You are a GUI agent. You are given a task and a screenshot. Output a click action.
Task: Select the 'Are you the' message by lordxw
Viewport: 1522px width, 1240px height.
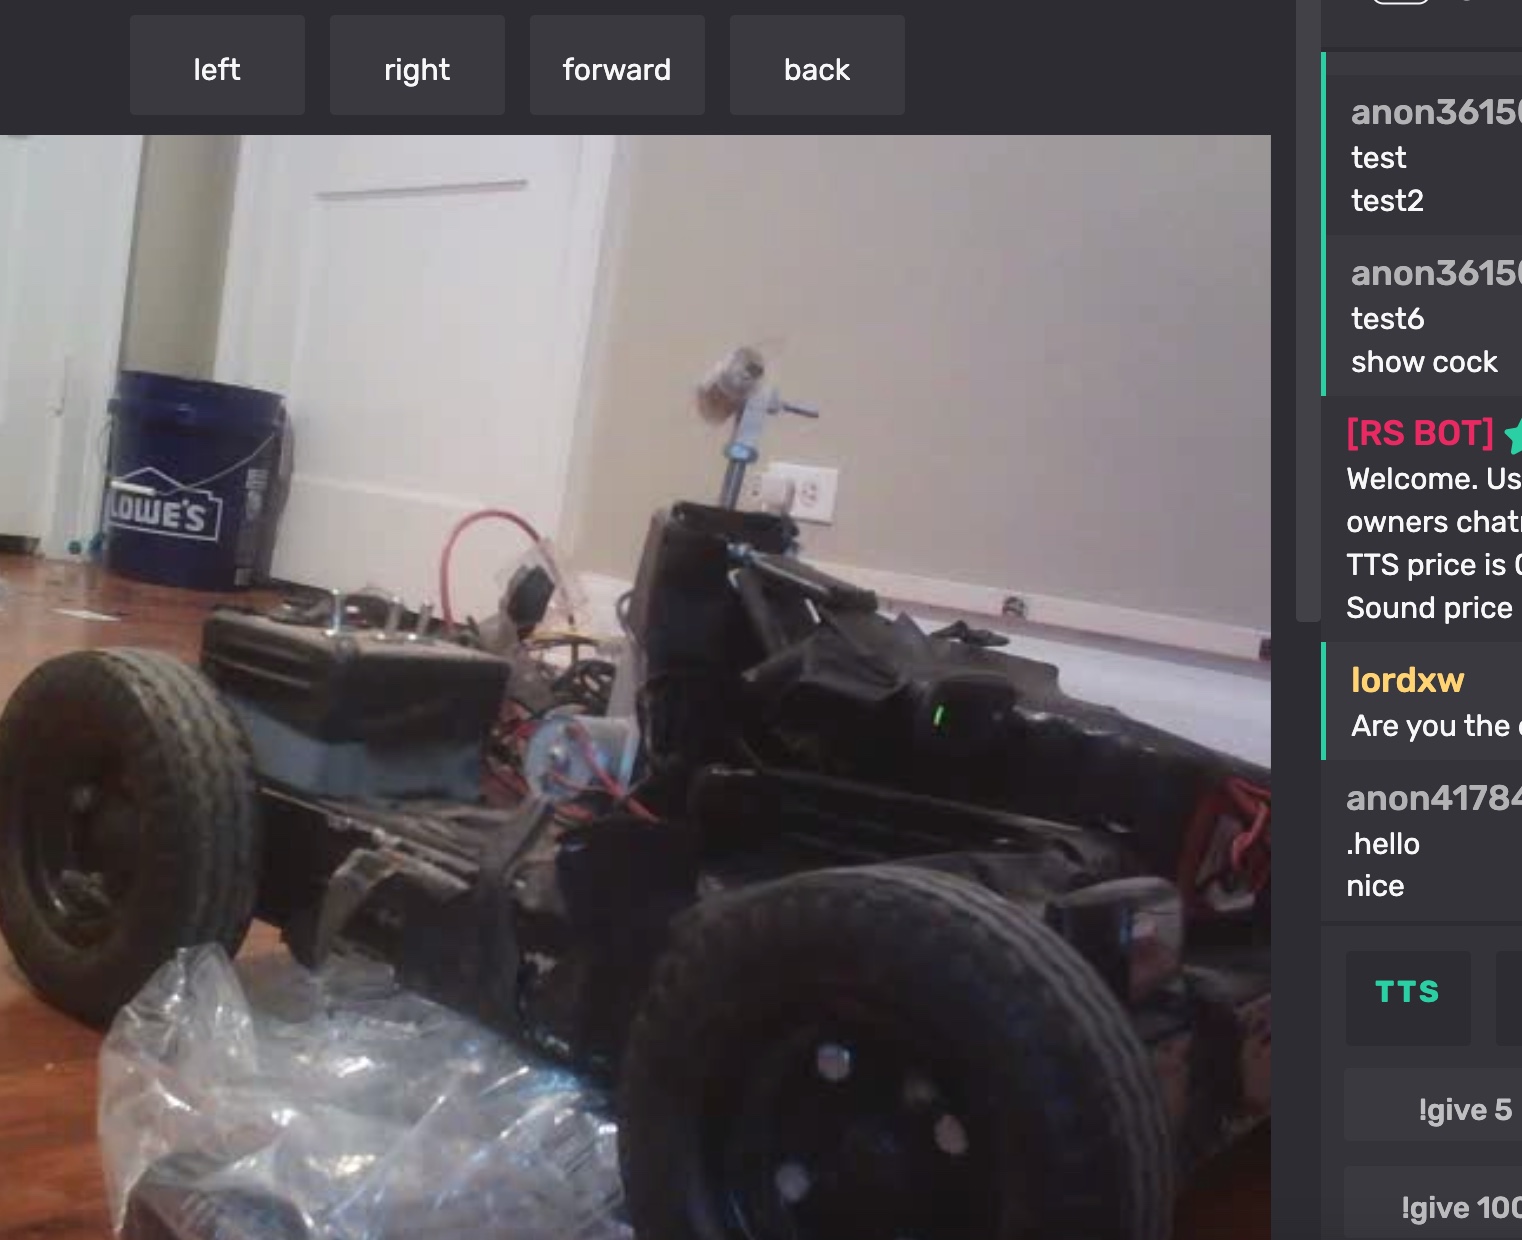click(x=1435, y=726)
